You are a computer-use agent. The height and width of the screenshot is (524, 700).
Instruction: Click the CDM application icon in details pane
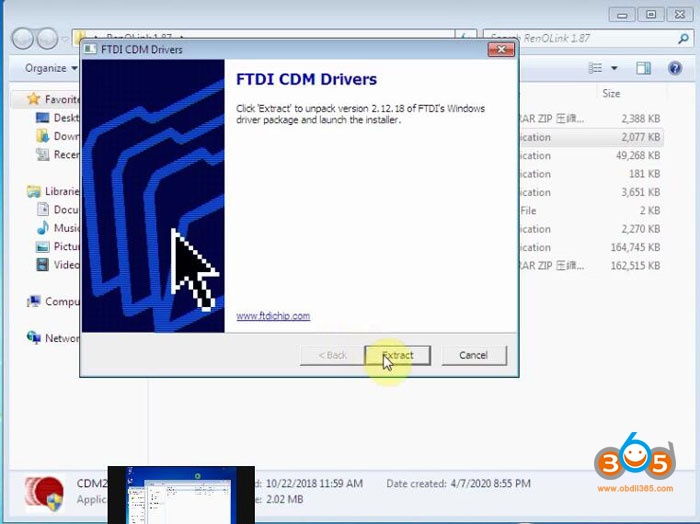pyautogui.click(x=44, y=494)
